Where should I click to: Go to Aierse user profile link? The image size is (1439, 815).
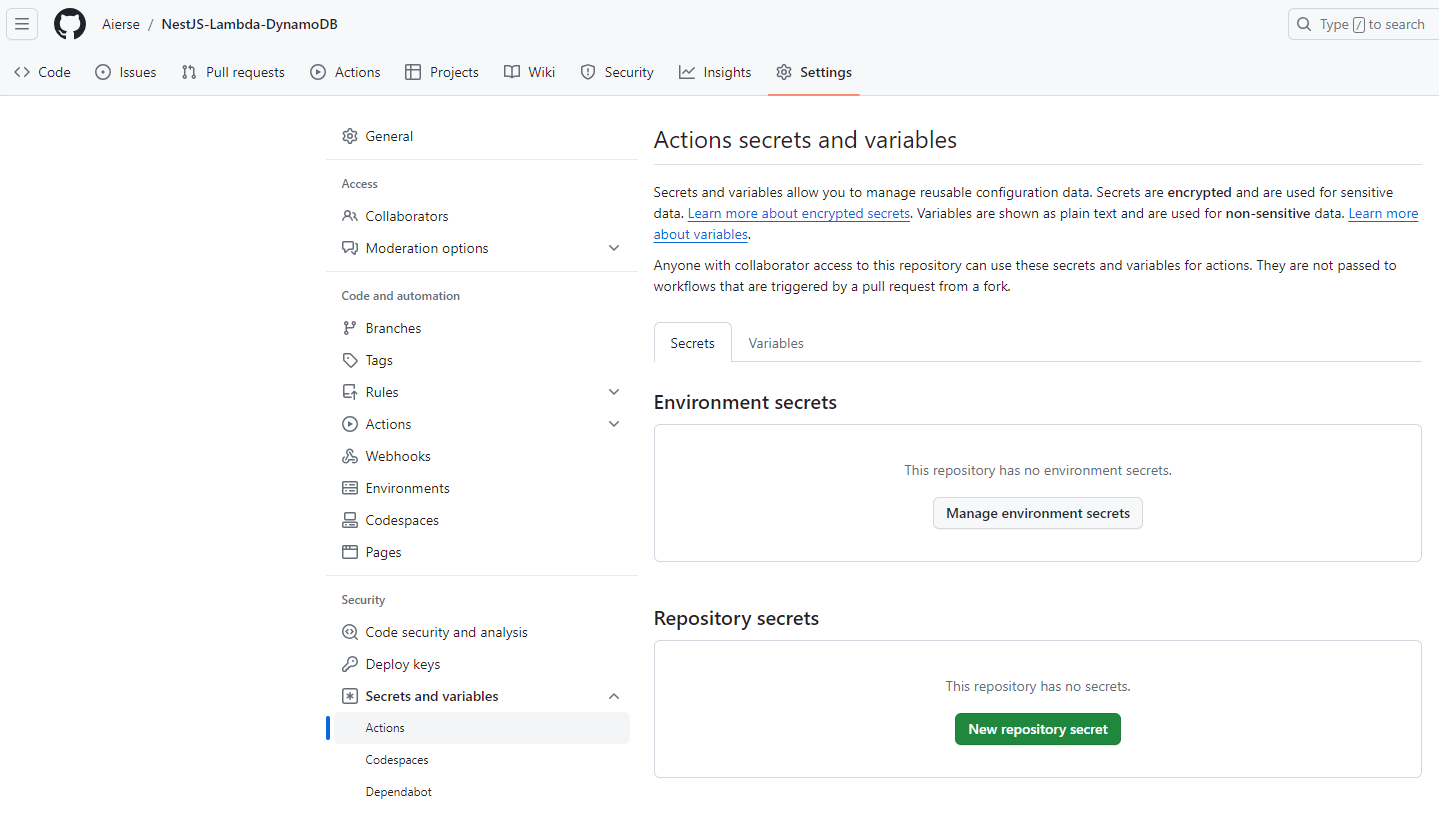click(x=121, y=24)
